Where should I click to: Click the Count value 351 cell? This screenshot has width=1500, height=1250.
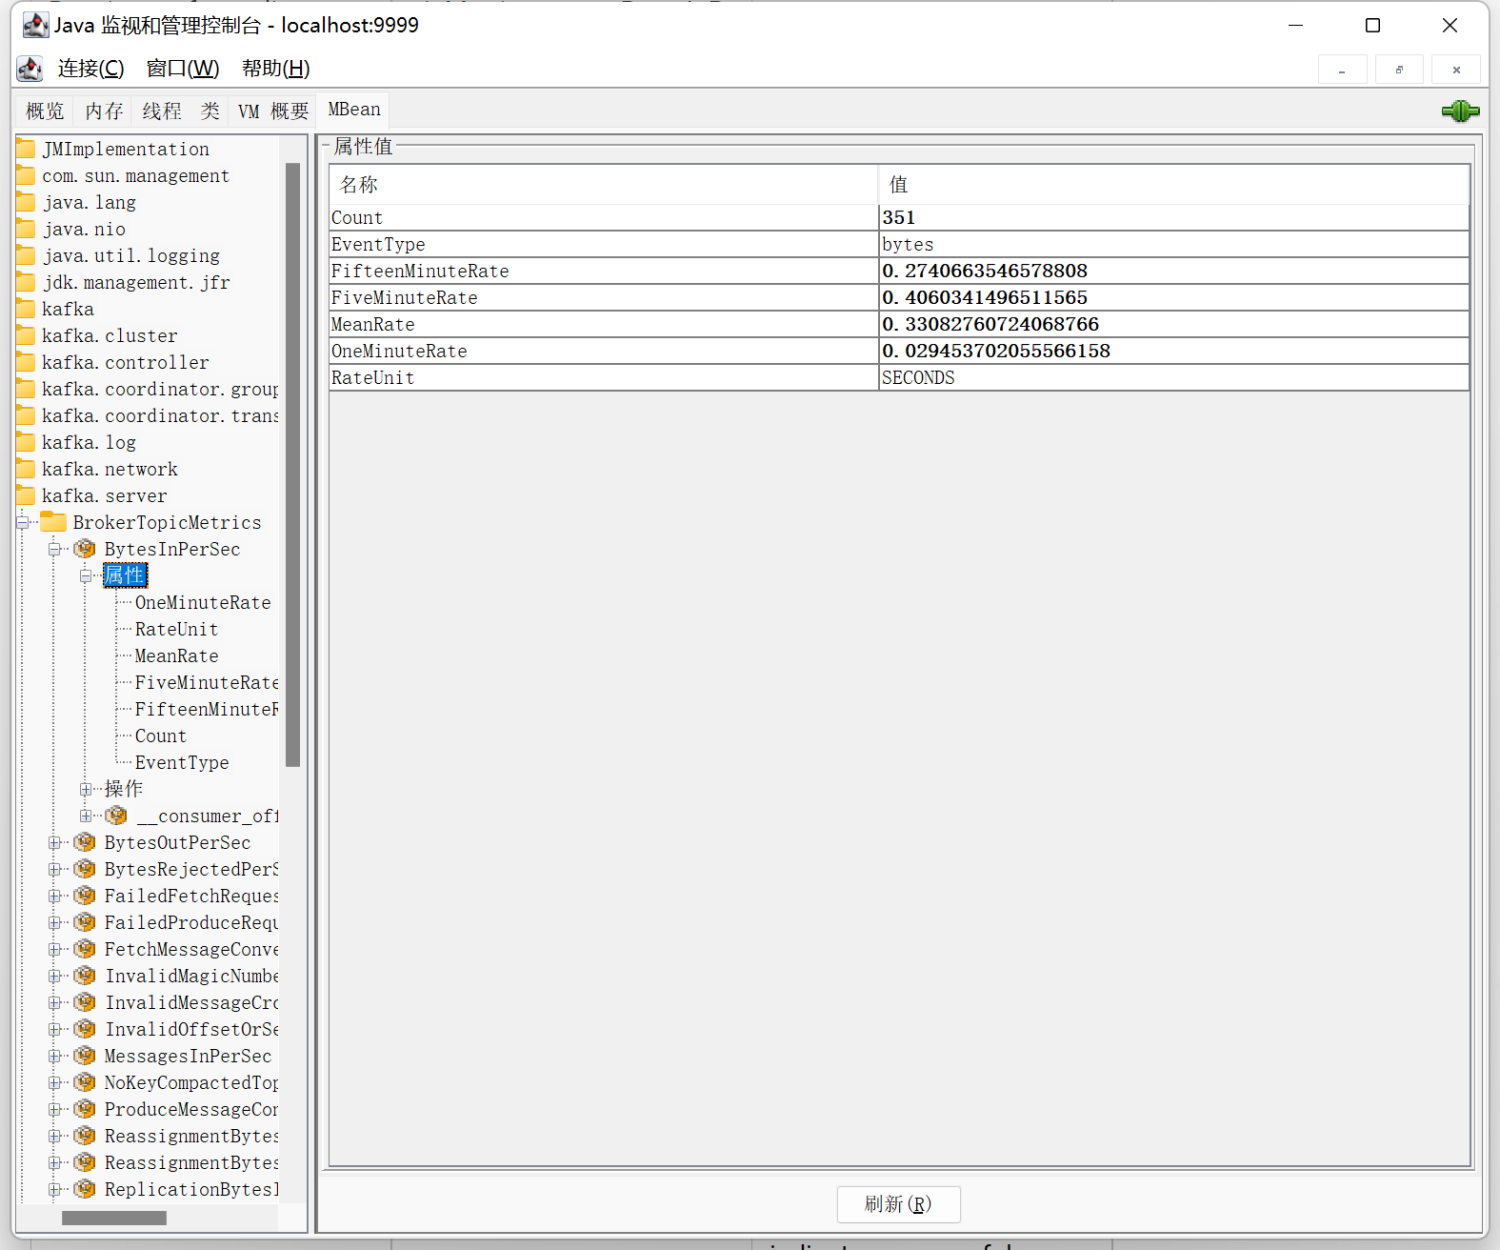click(x=1174, y=218)
